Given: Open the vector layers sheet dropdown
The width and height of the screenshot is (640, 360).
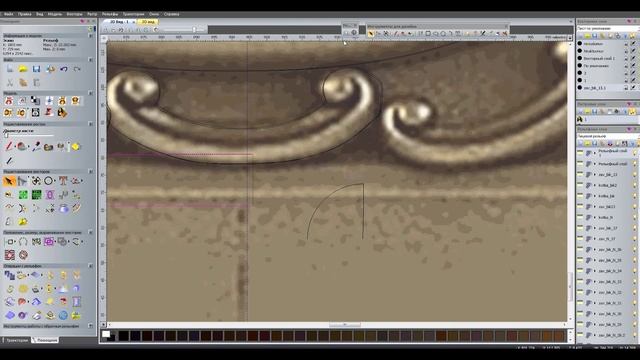Looking at the screenshot, I should (x=607, y=29).
